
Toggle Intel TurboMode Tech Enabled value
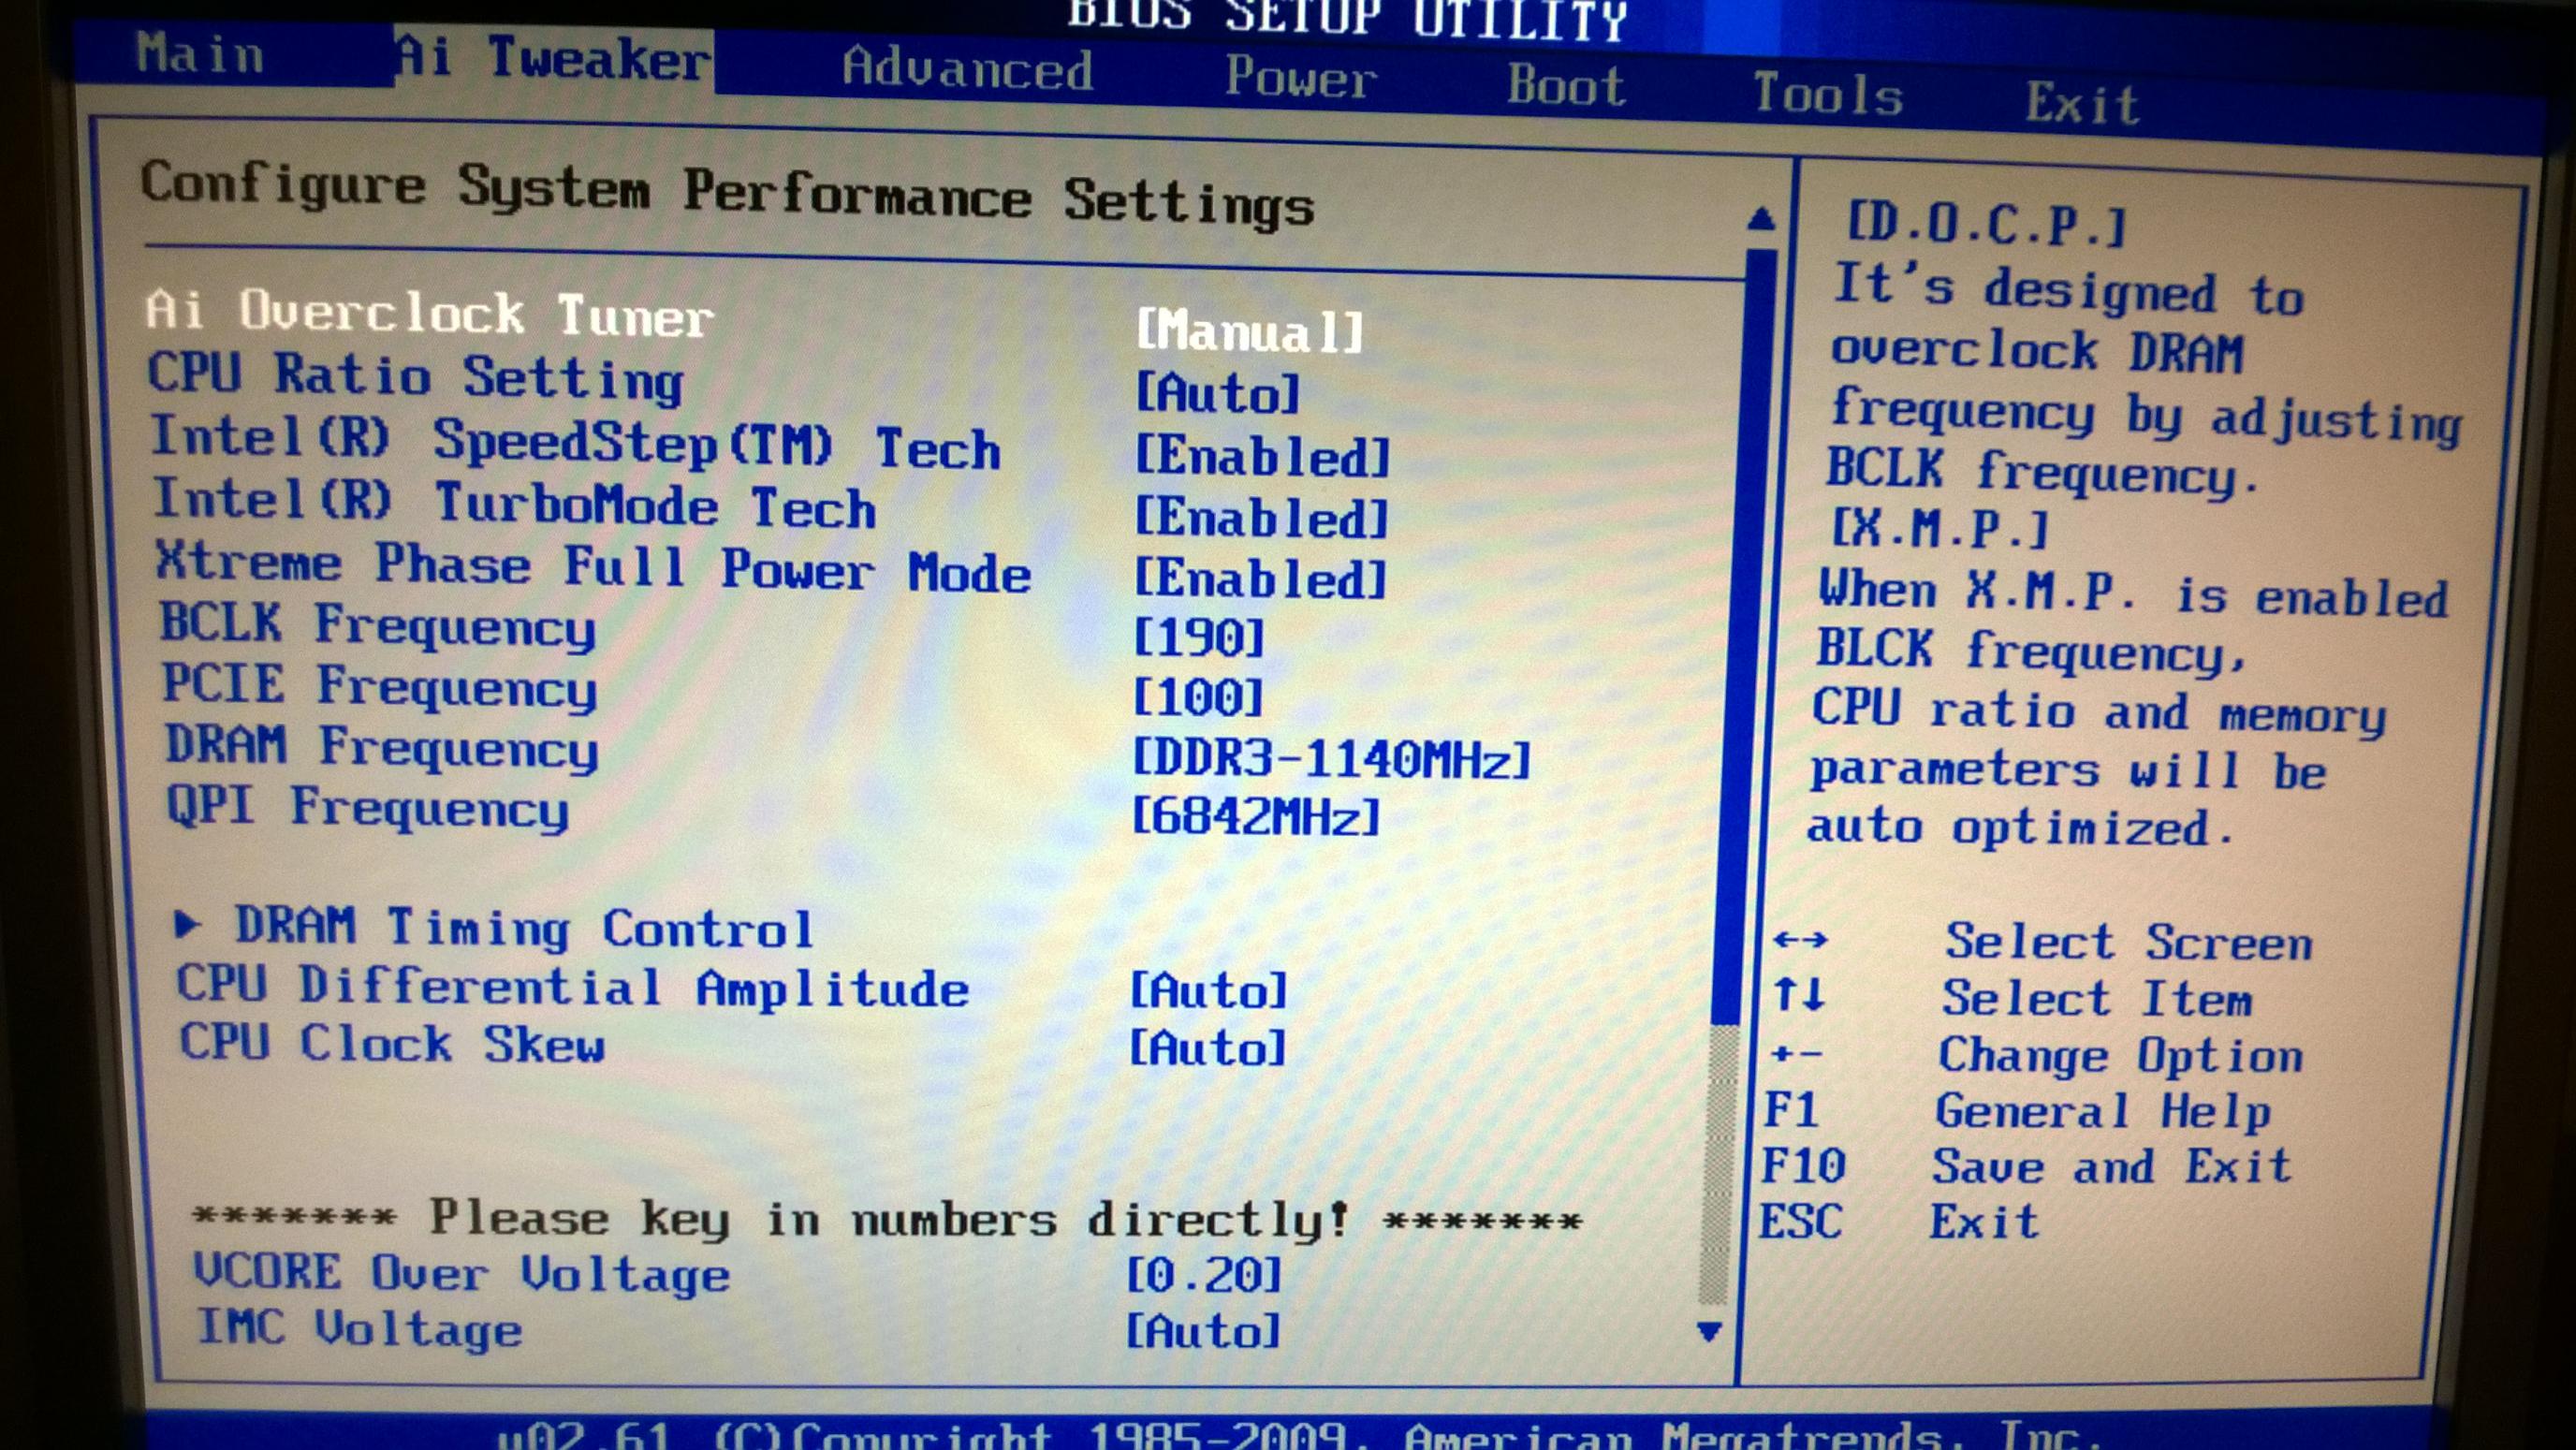tap(1261, 518)
